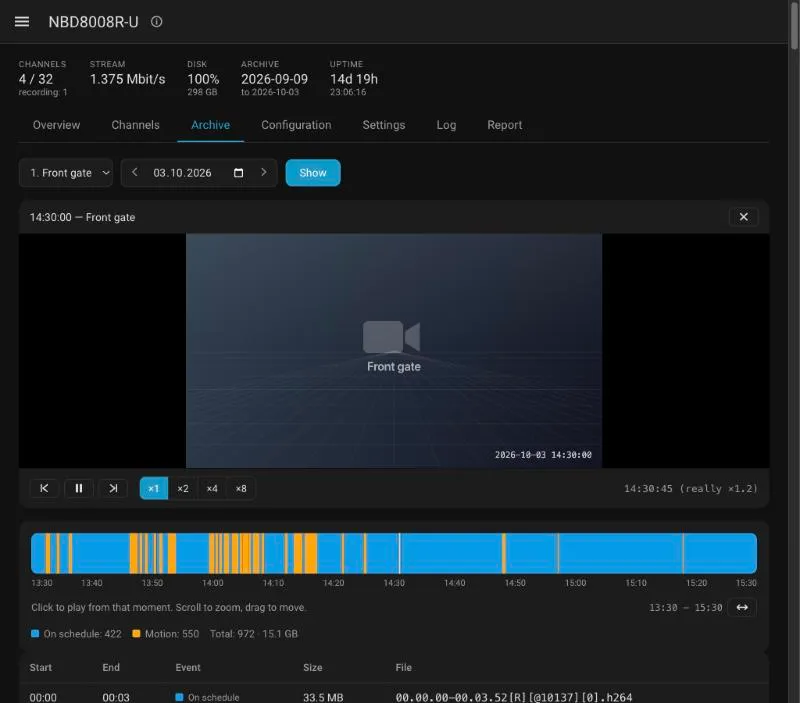
Task: Close the Front gate player panel
Action: (x=743, y=217)
